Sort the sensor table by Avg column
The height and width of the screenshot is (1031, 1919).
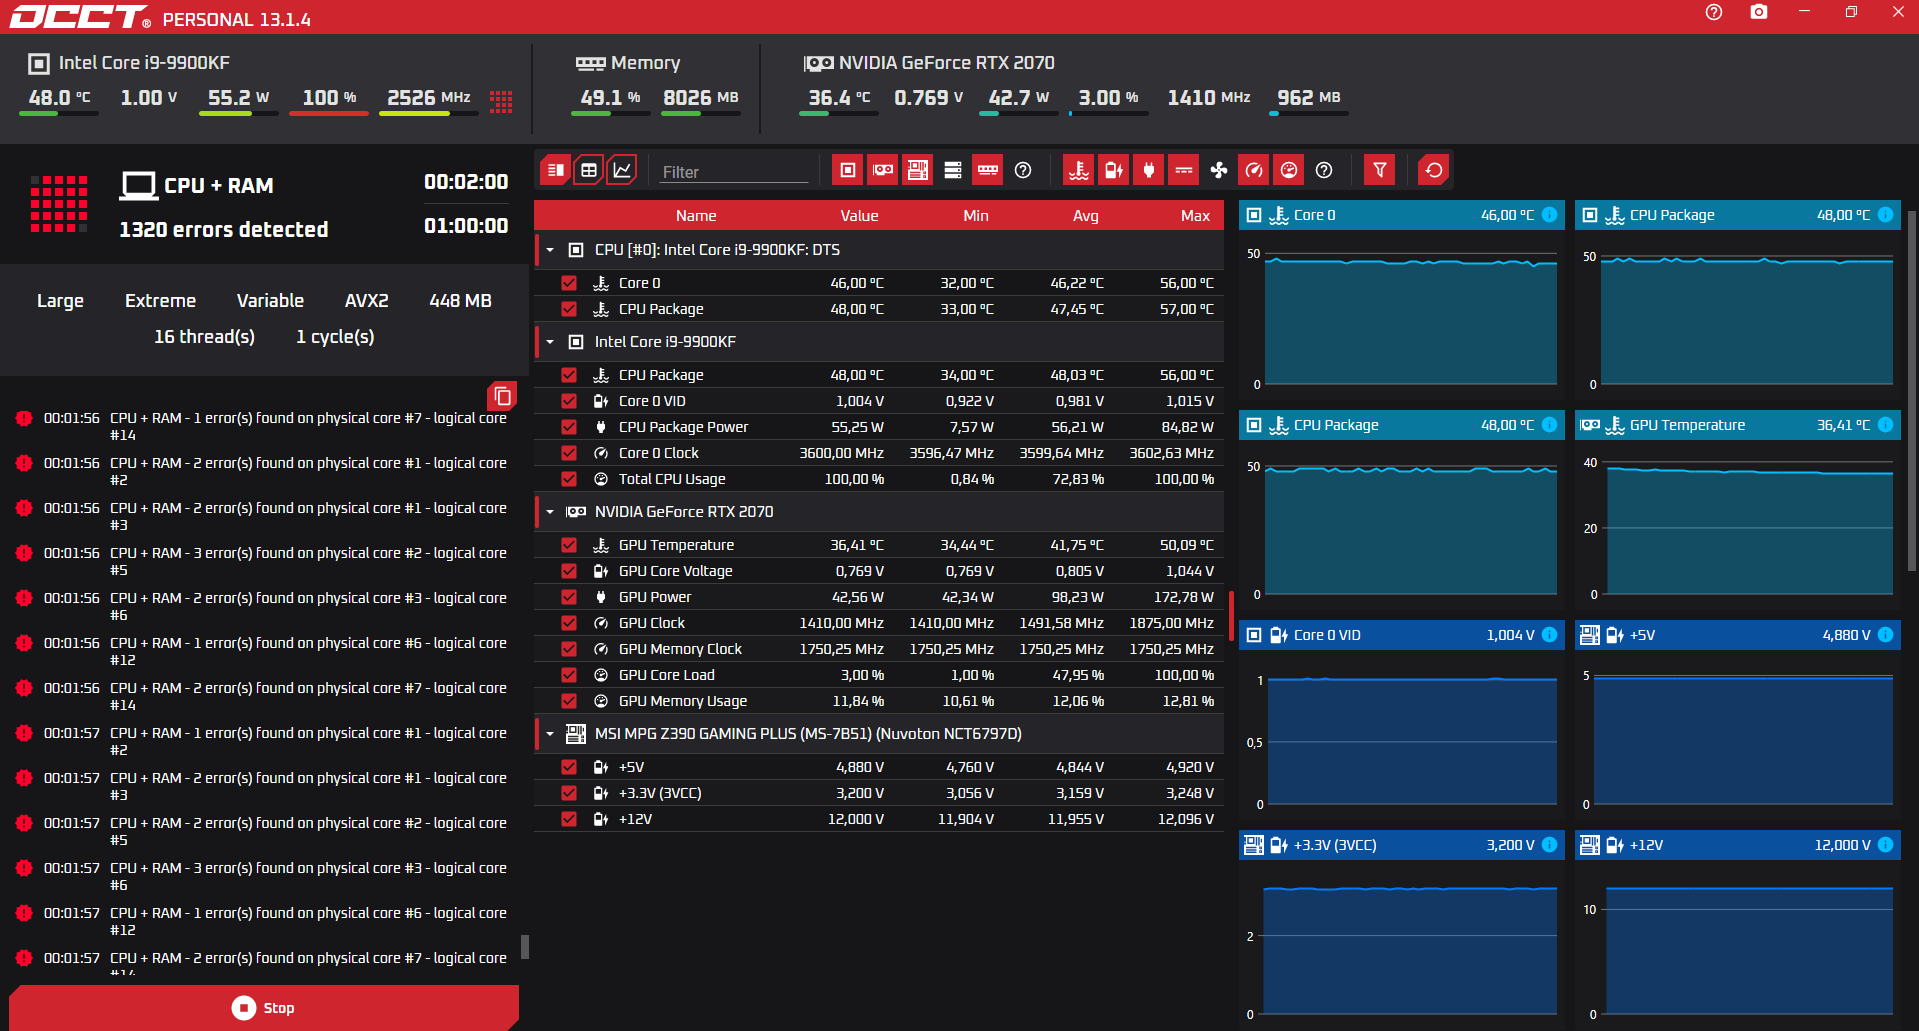[1086, 216]
